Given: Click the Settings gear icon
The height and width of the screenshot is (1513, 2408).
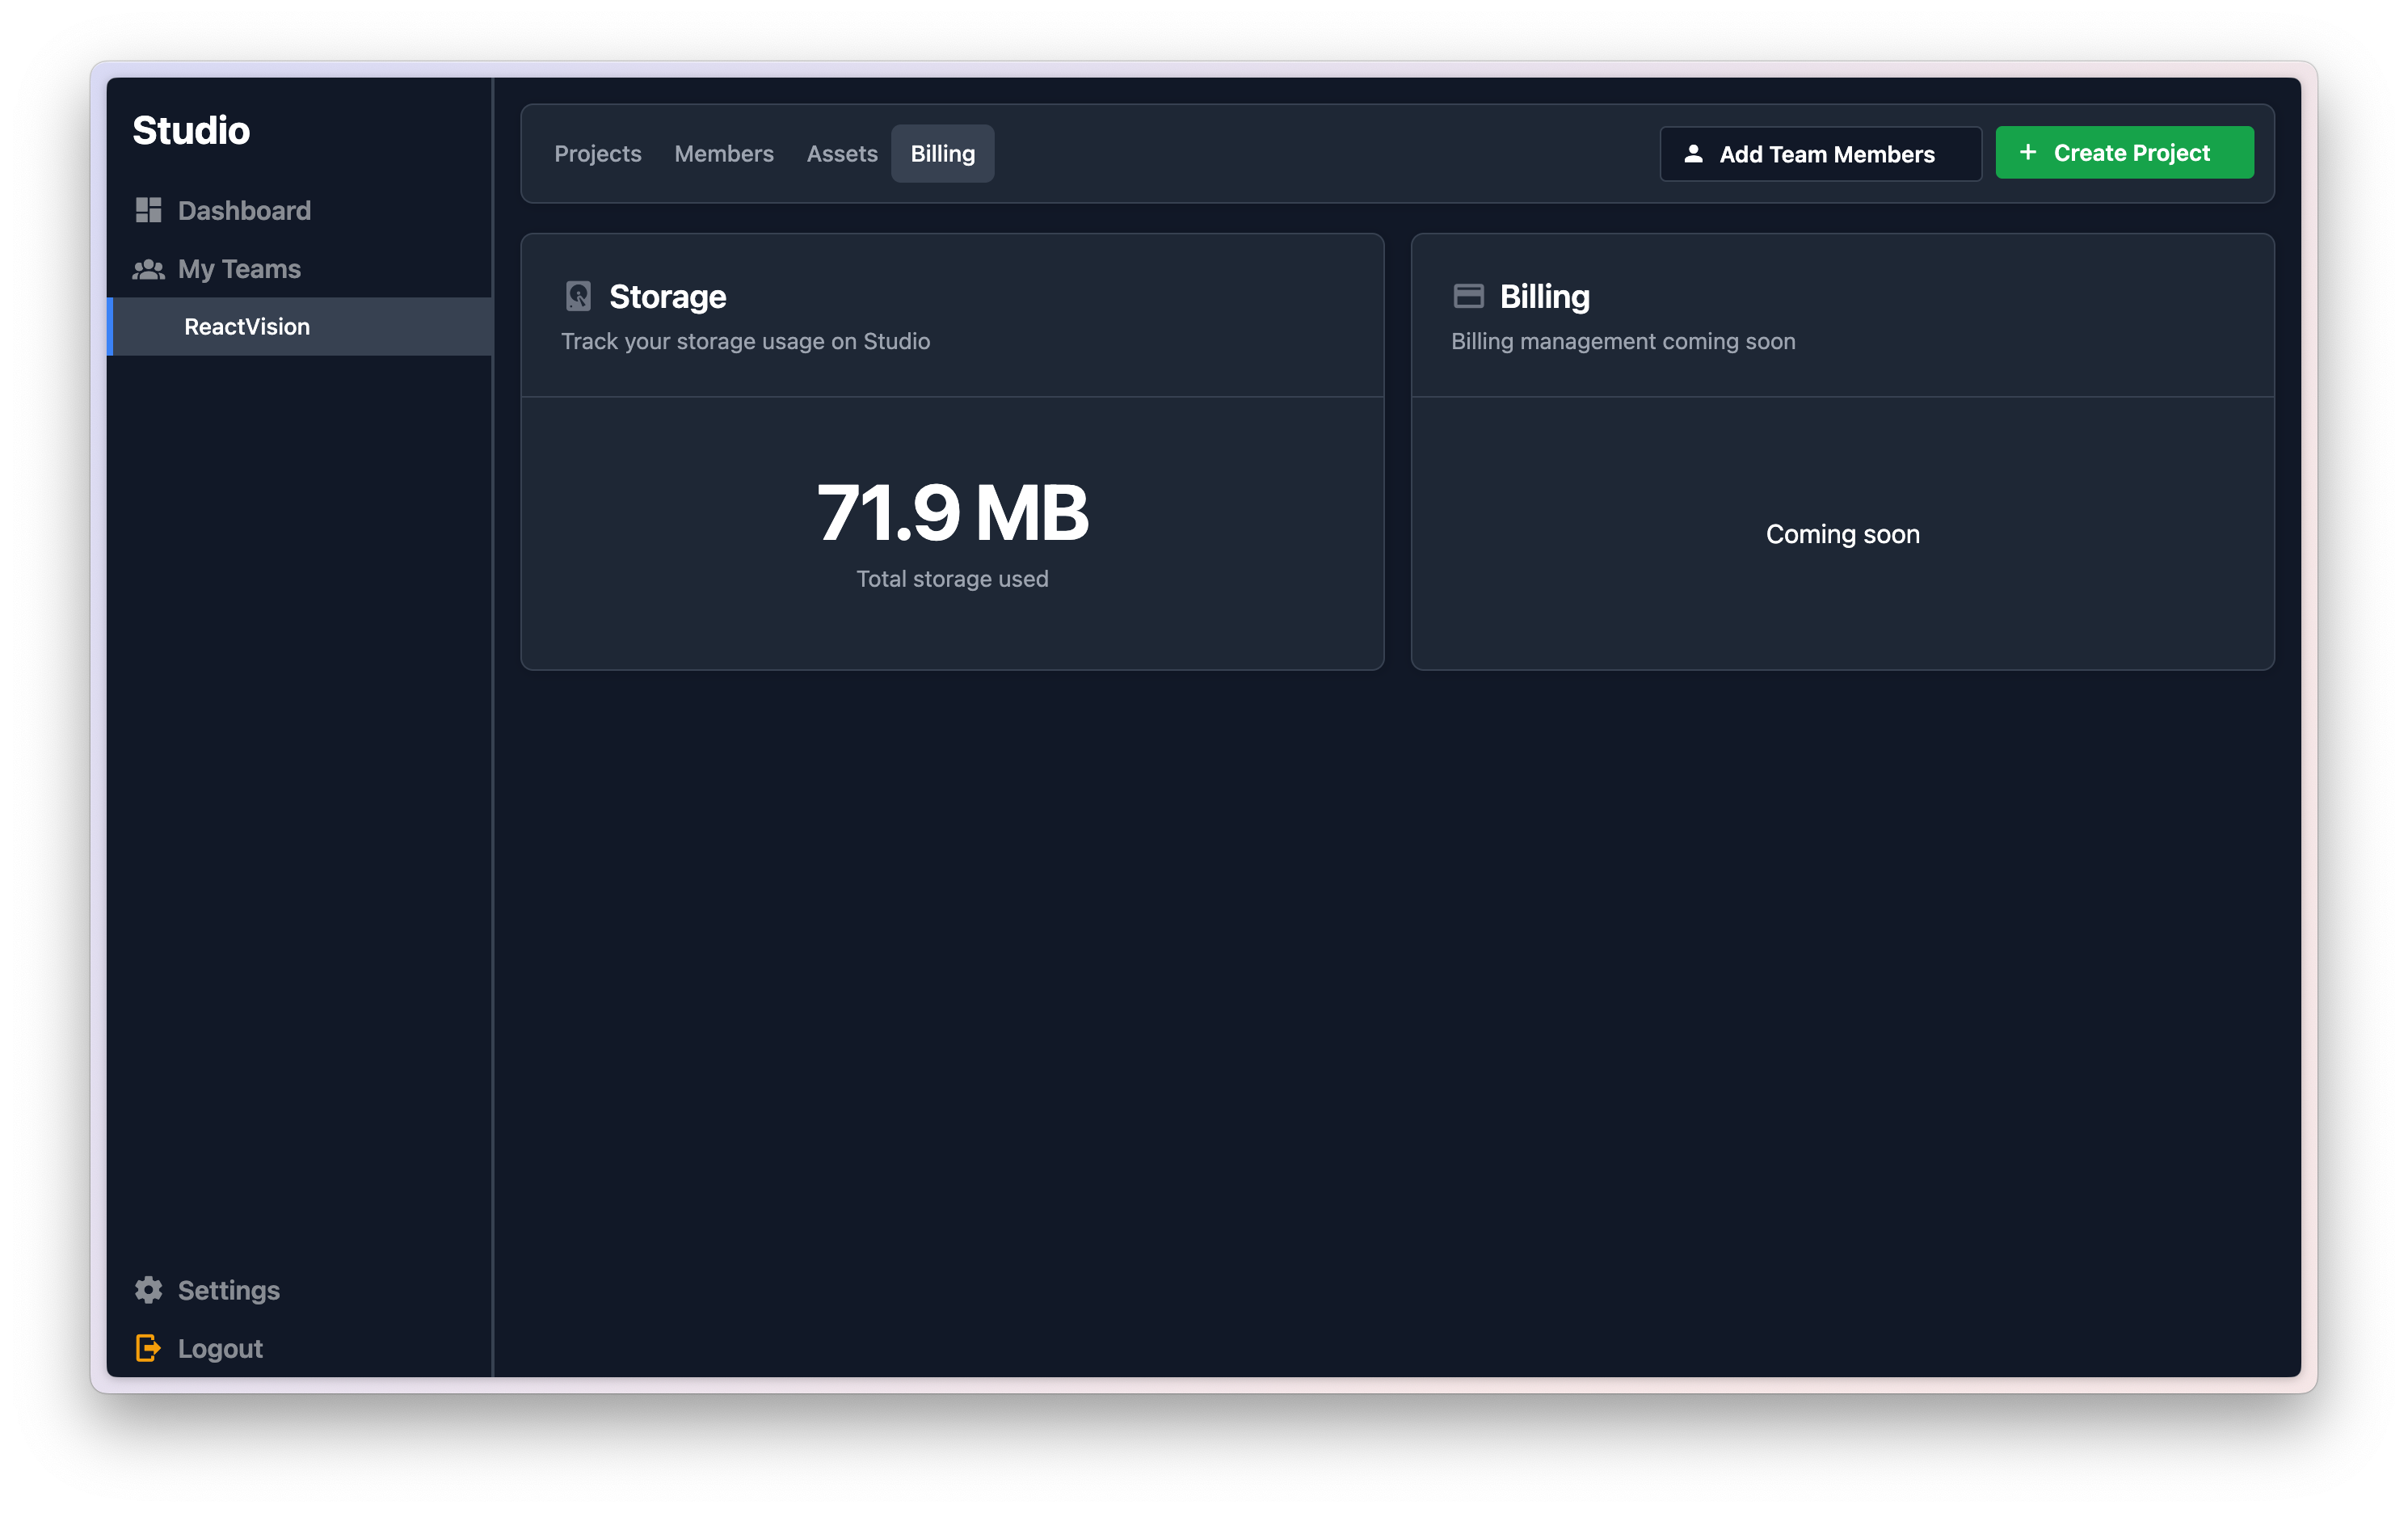Looking at the screenshot, I should 148,1289.
